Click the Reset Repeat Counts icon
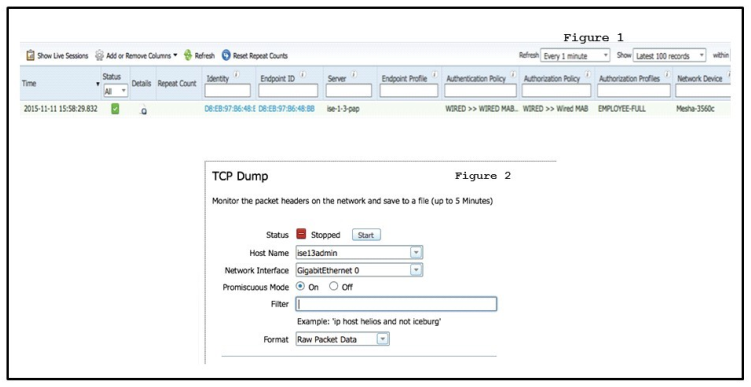This screenshot has width=751, height=387. [226, 56]
